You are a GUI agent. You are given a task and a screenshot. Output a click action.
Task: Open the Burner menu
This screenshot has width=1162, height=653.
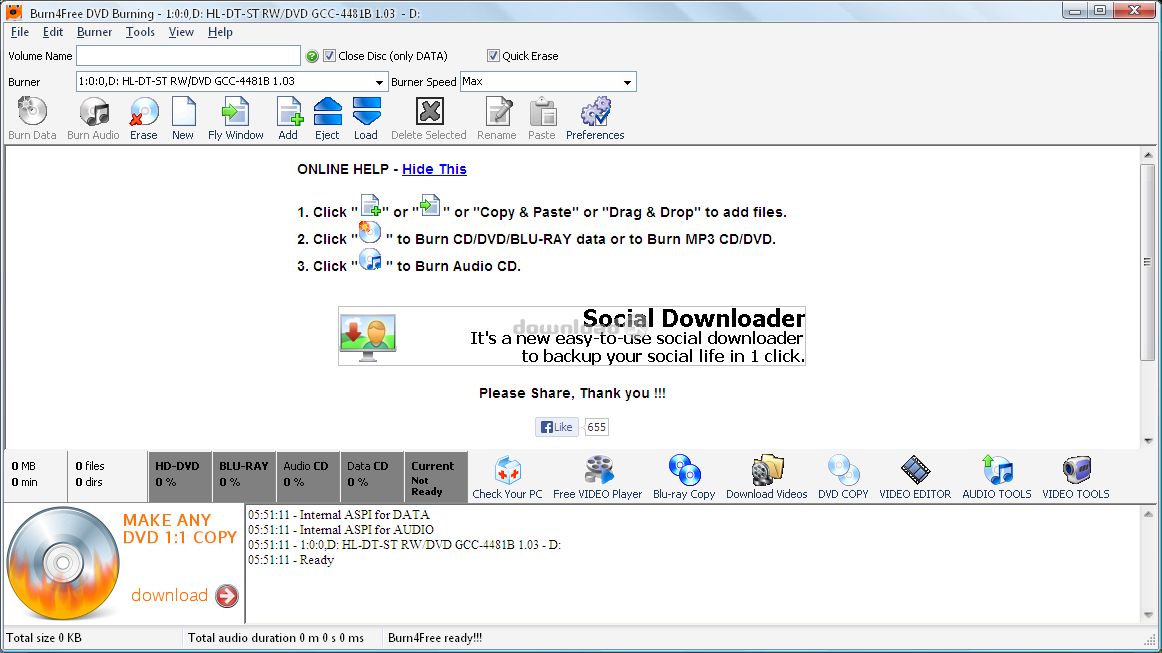coord(94,32)
